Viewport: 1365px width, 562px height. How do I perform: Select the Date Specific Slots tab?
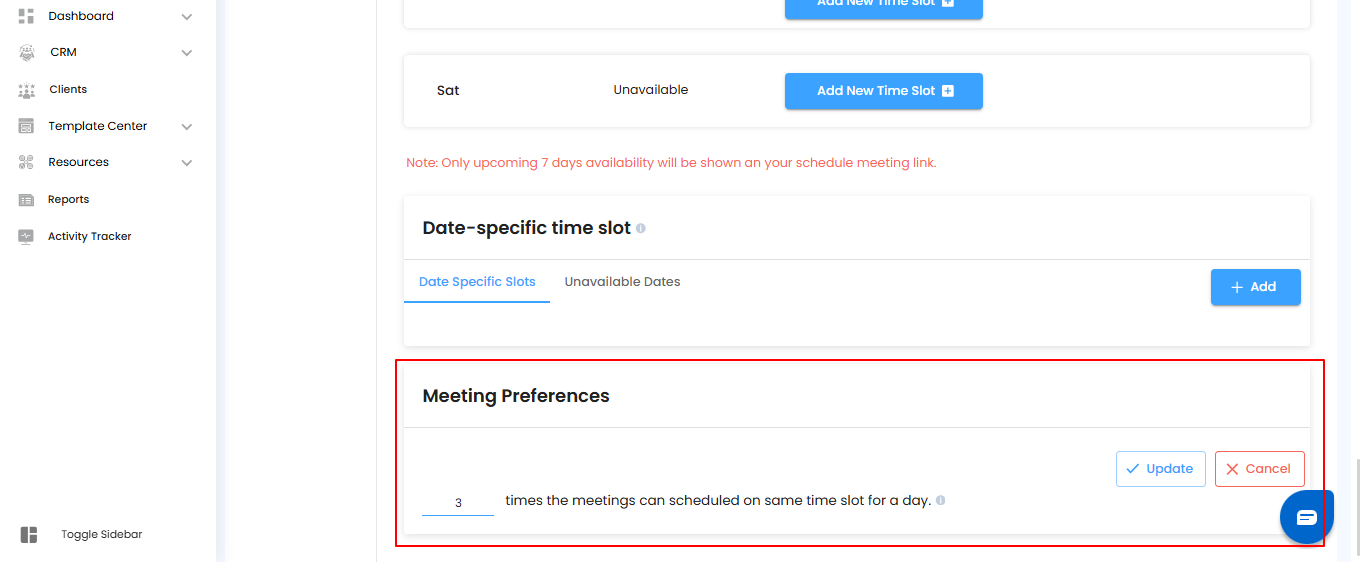point(477,282)
